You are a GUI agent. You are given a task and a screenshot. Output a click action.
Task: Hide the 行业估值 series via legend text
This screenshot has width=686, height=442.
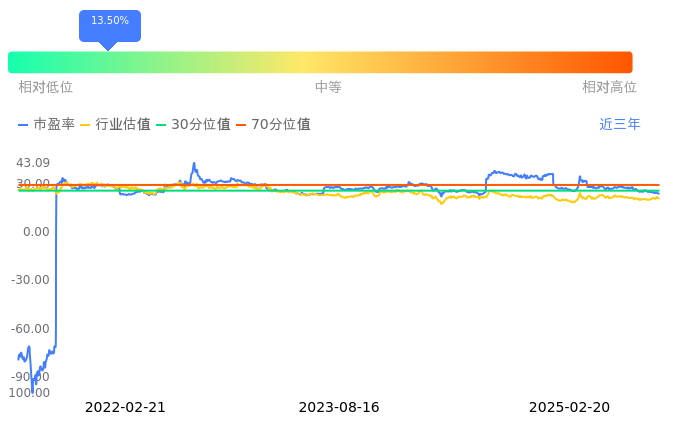pyautogui.click(x=123, y=125)
